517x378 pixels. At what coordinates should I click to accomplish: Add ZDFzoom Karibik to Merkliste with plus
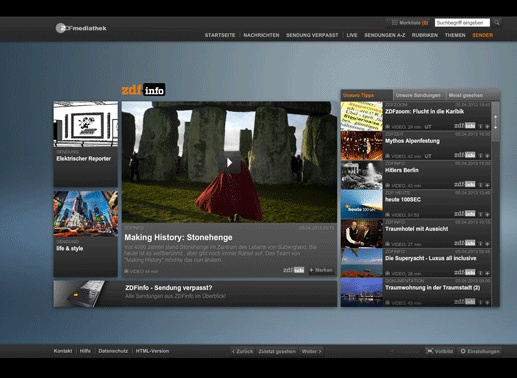pyautogui.click(x=487, y=127)
